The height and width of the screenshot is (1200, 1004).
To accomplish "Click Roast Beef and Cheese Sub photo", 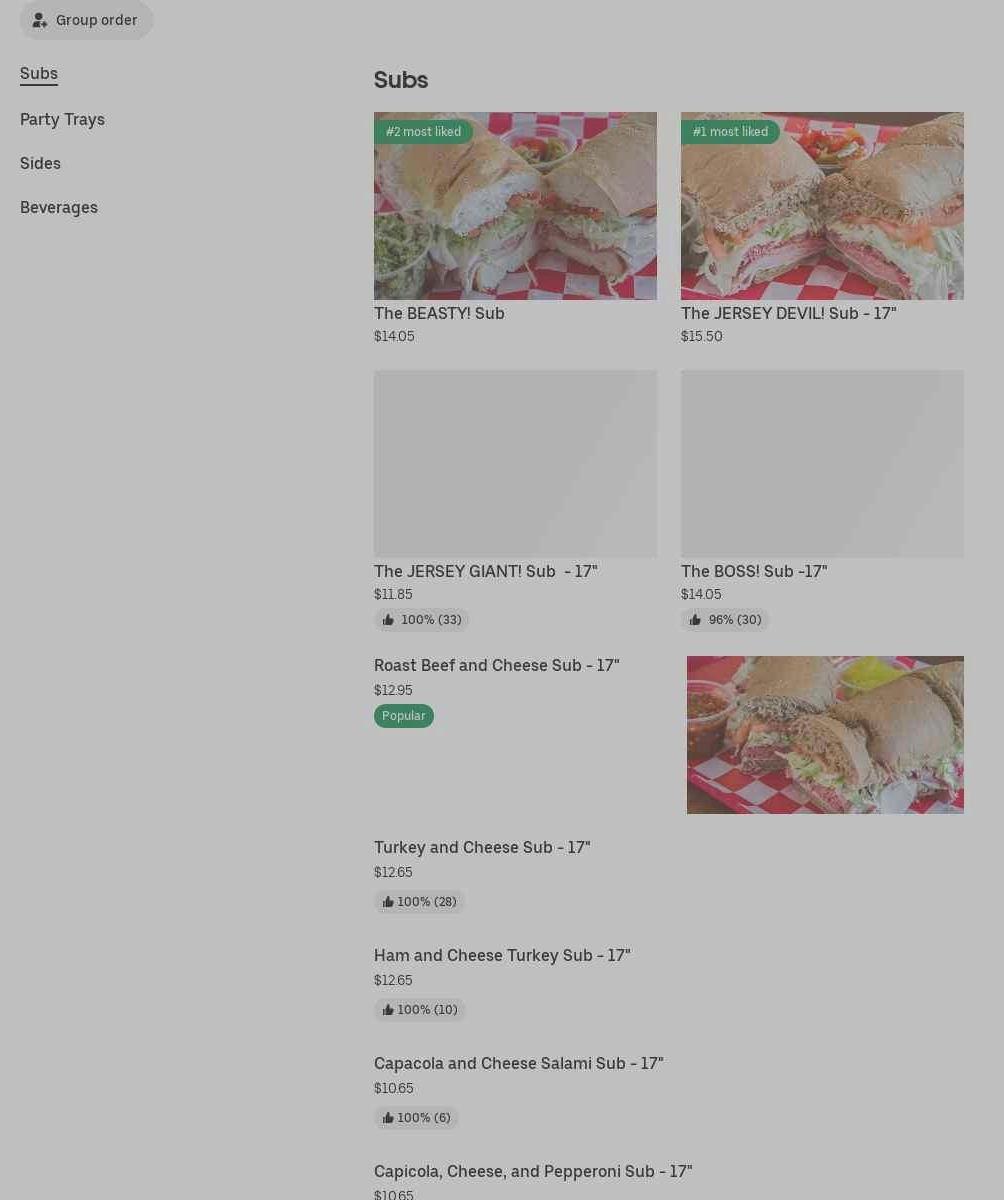I will coord(825,735).
